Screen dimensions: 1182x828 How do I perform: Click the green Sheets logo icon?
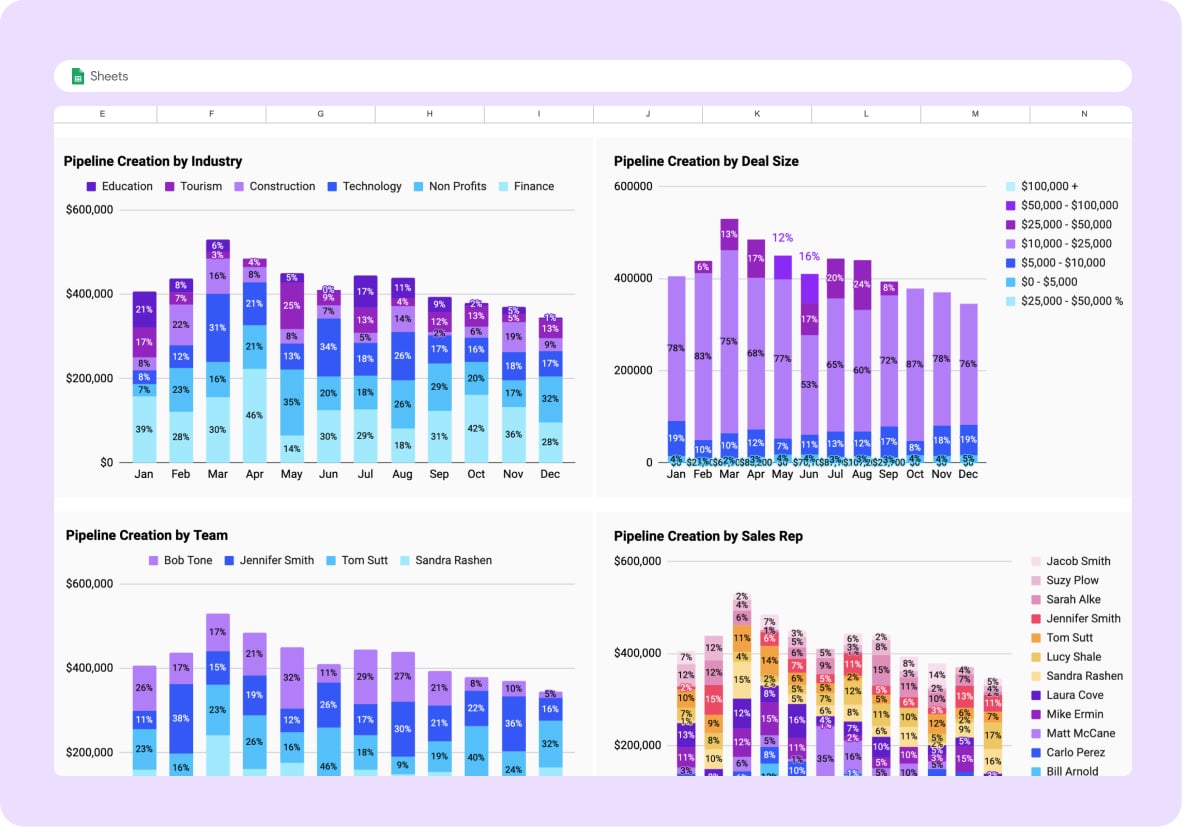pyautogui.click(x=77, y=76)
